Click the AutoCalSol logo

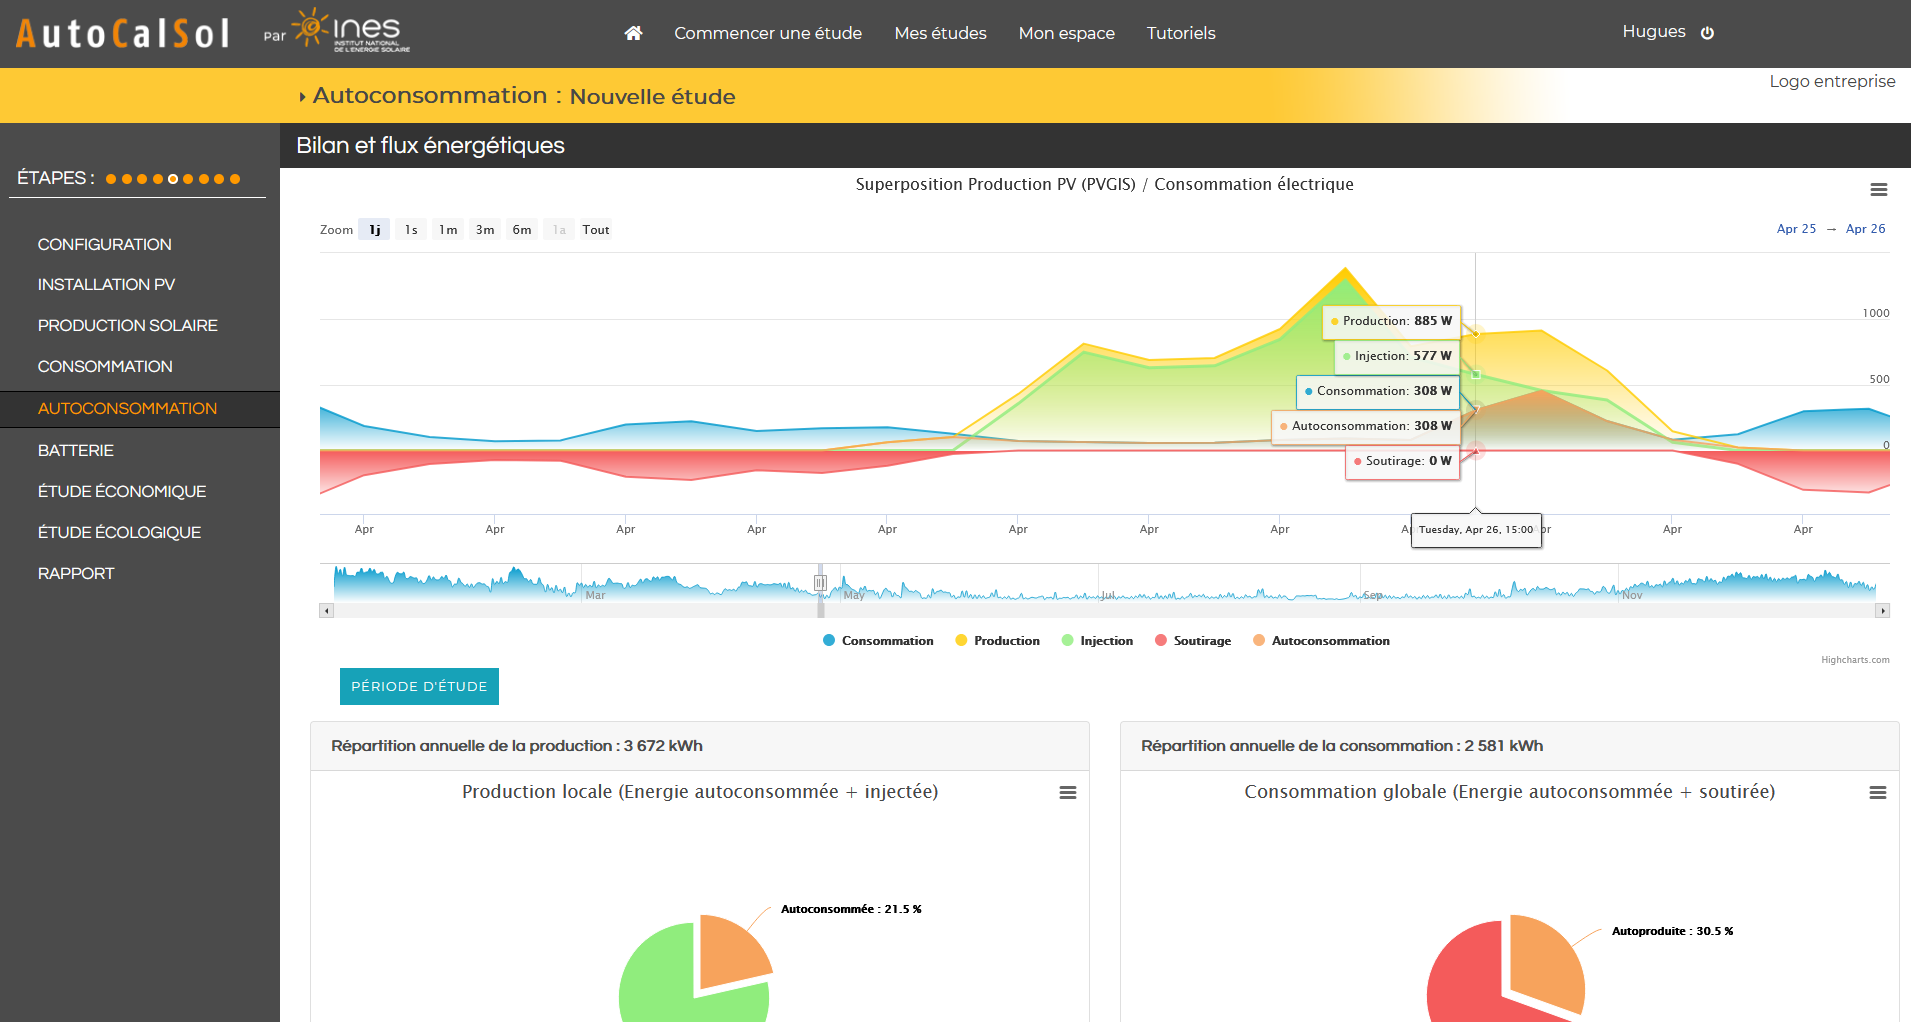(x=123, y=33)
